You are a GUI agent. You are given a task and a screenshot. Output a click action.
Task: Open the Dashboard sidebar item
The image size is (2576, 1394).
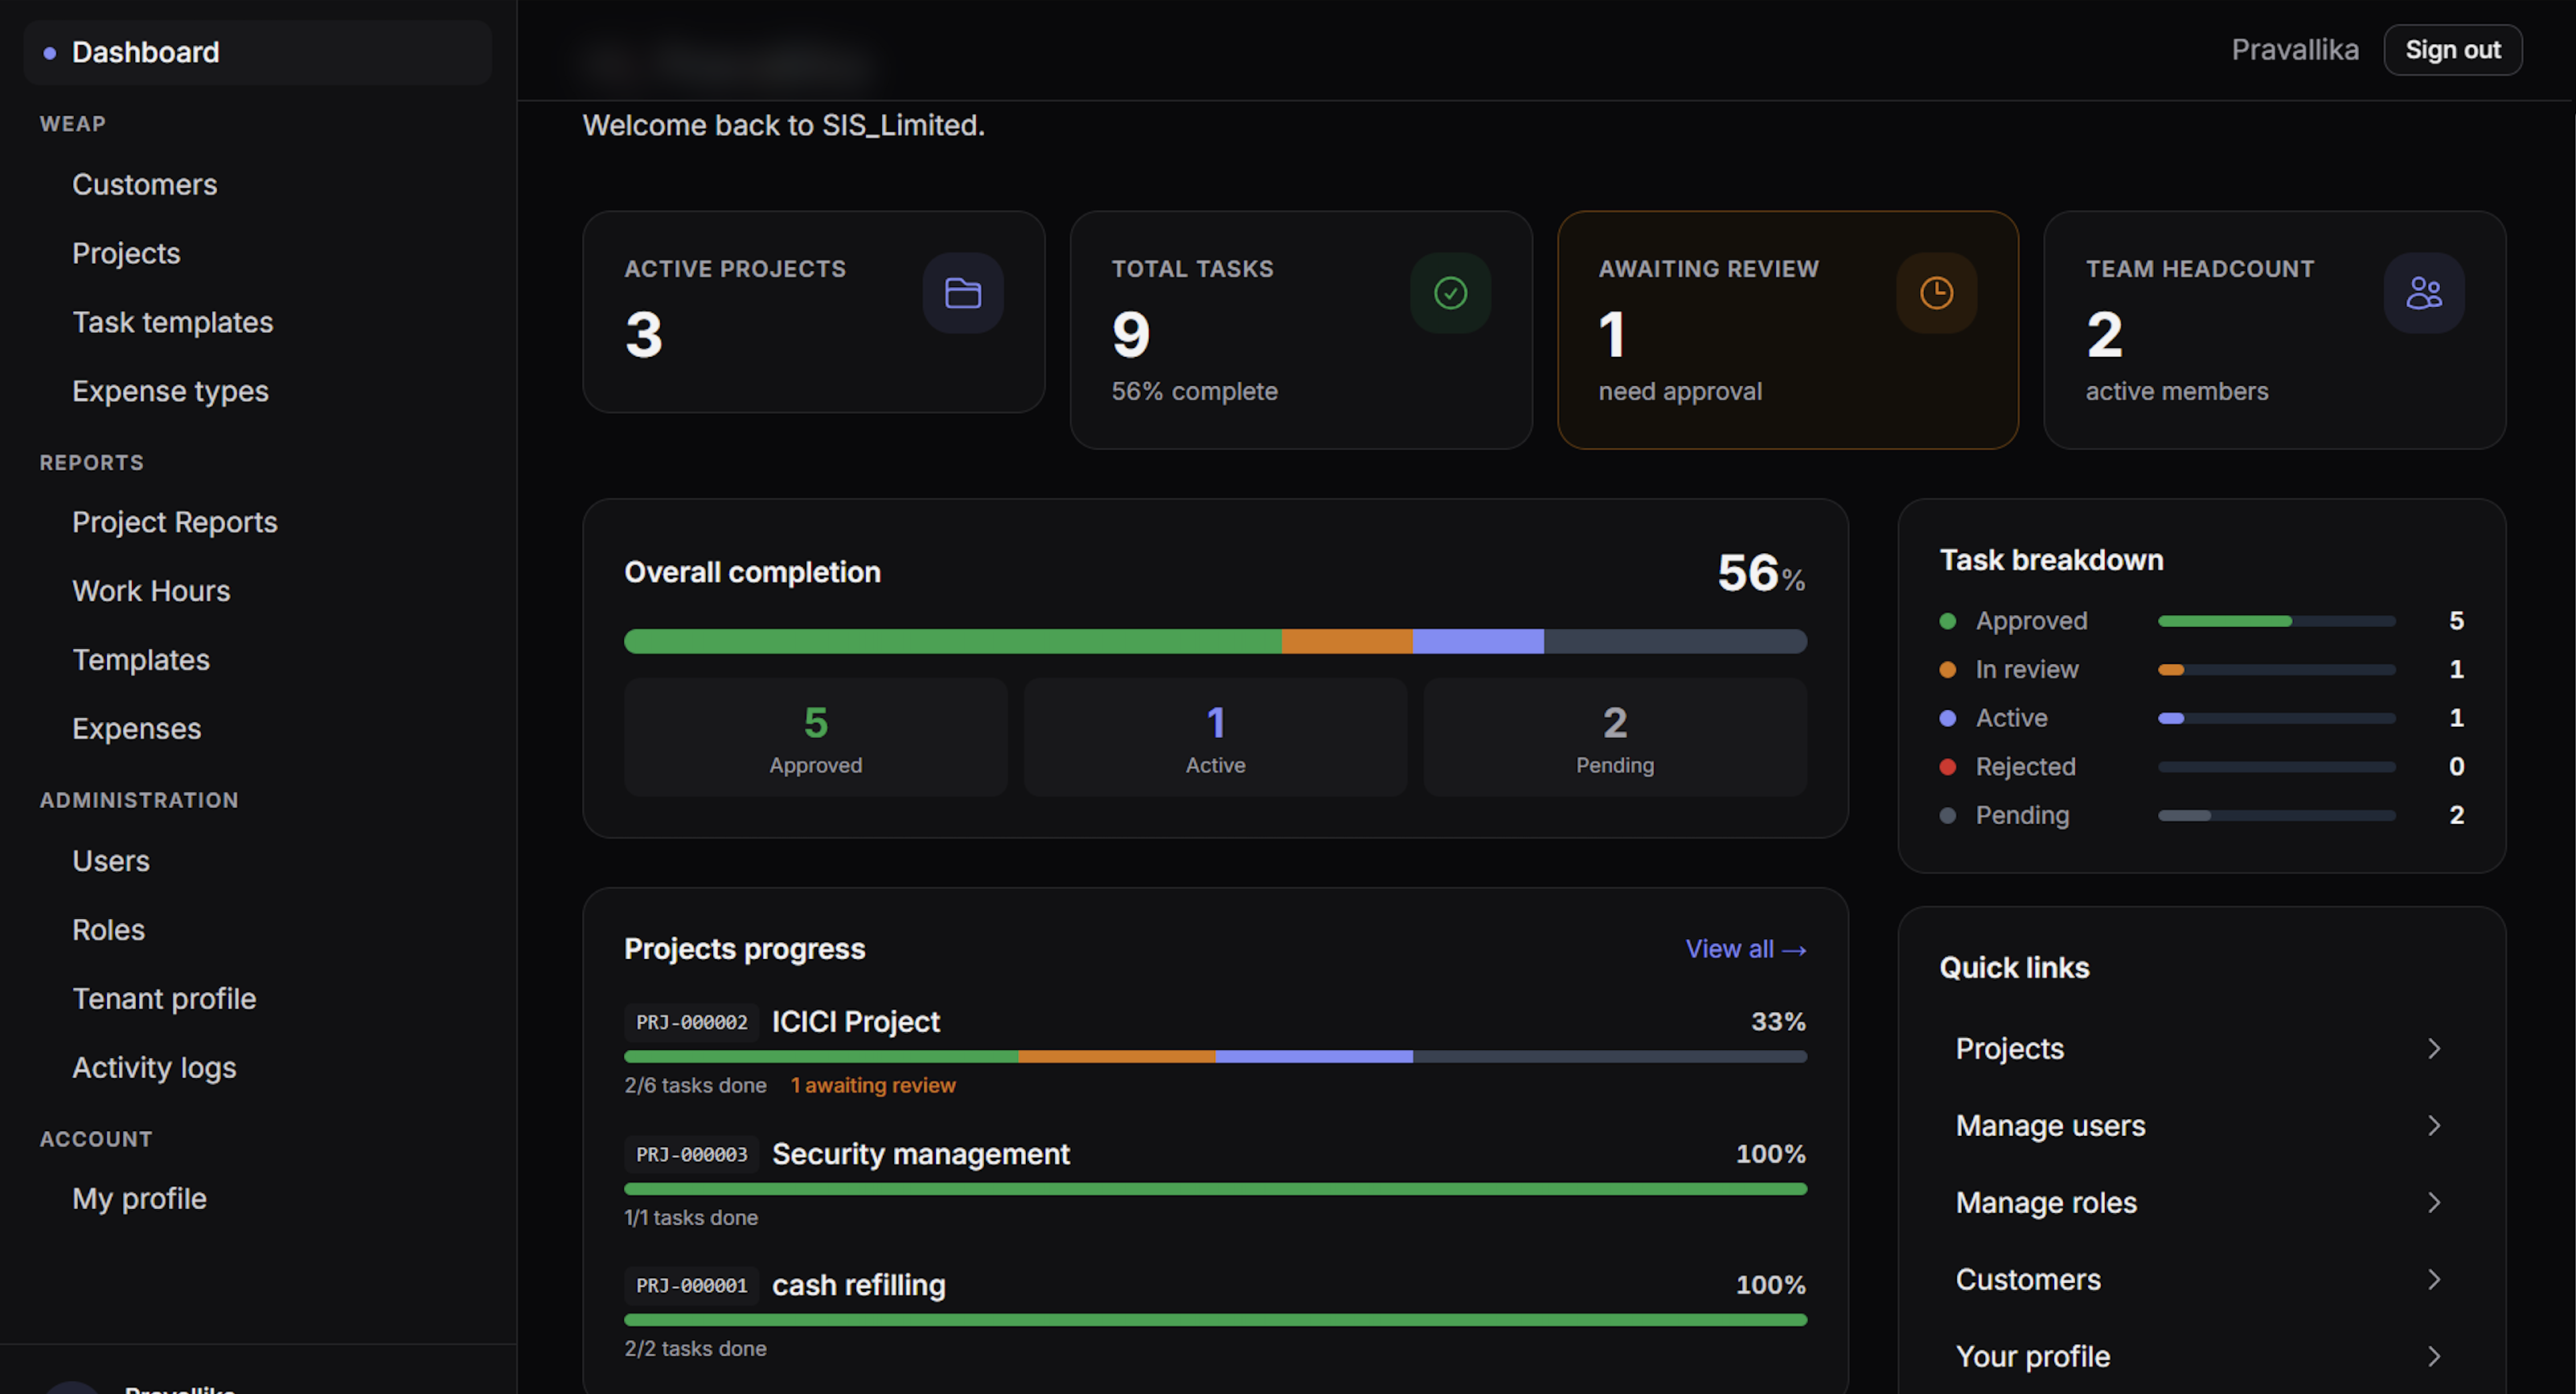(257, 53)
